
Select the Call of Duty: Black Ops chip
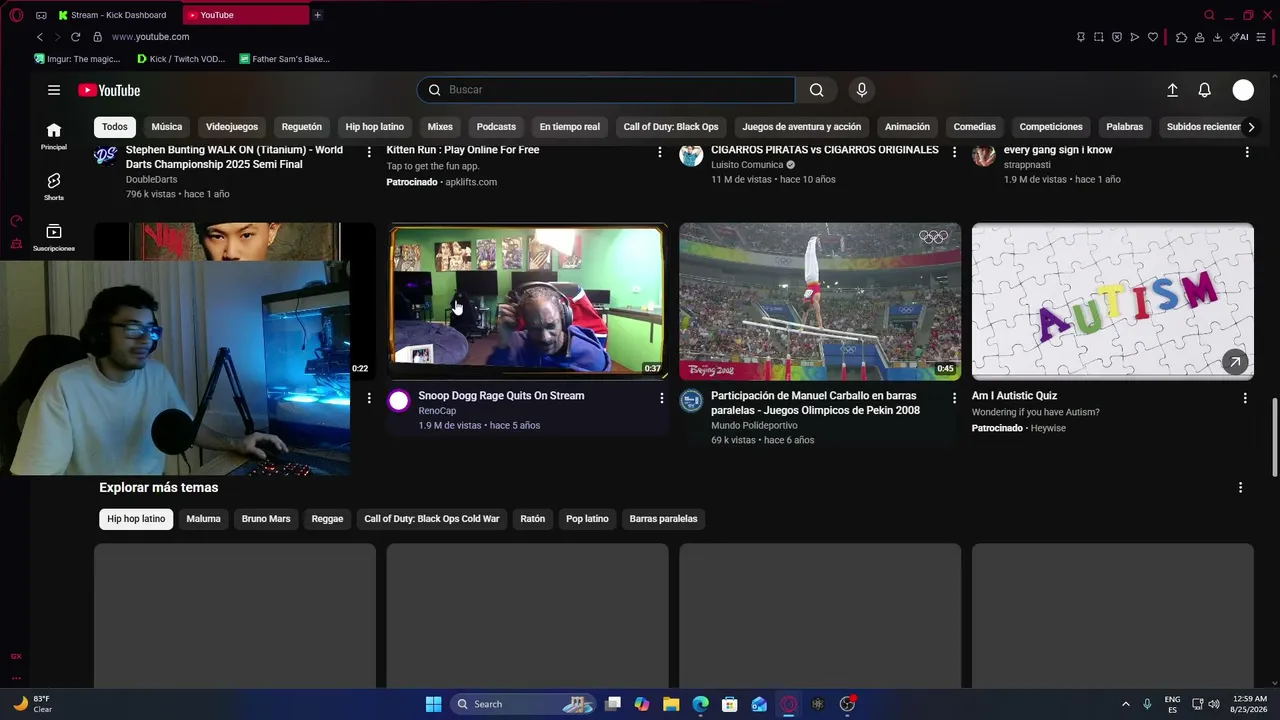point(671,127)
